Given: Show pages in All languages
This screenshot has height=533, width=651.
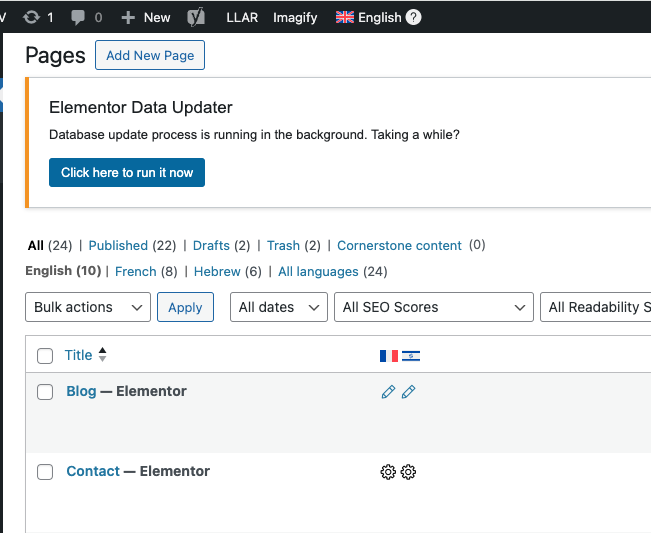Looking at the screenshot, I should (x=318, y=271).
